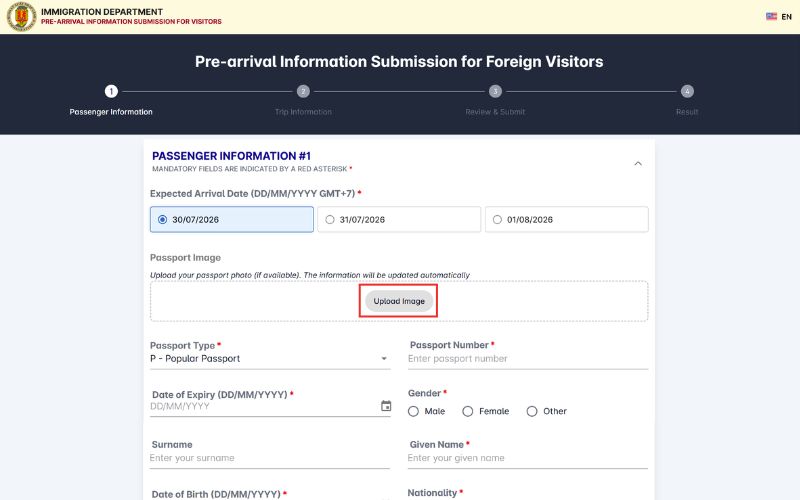Collapse Passenger Information #1 section chevron
800x500 pixels.
638,164
